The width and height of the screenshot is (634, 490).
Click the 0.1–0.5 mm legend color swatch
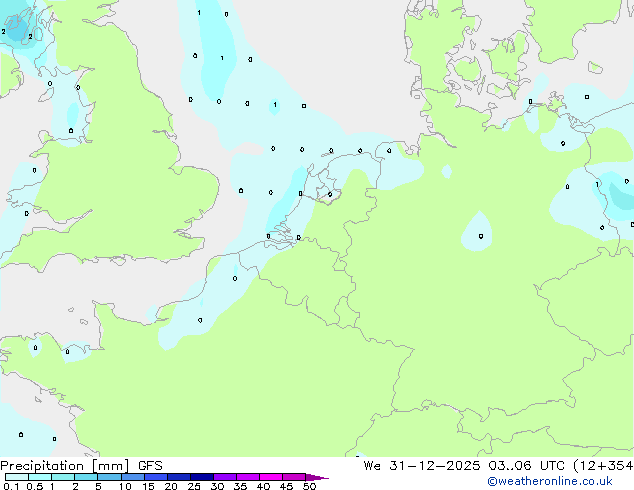tap(17, 477)
